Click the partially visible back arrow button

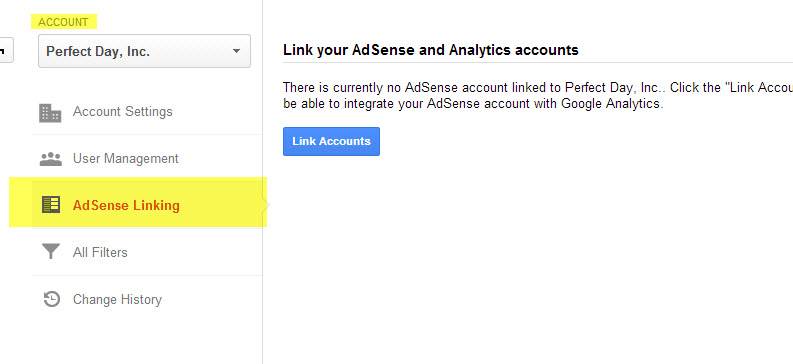[6, 51]
